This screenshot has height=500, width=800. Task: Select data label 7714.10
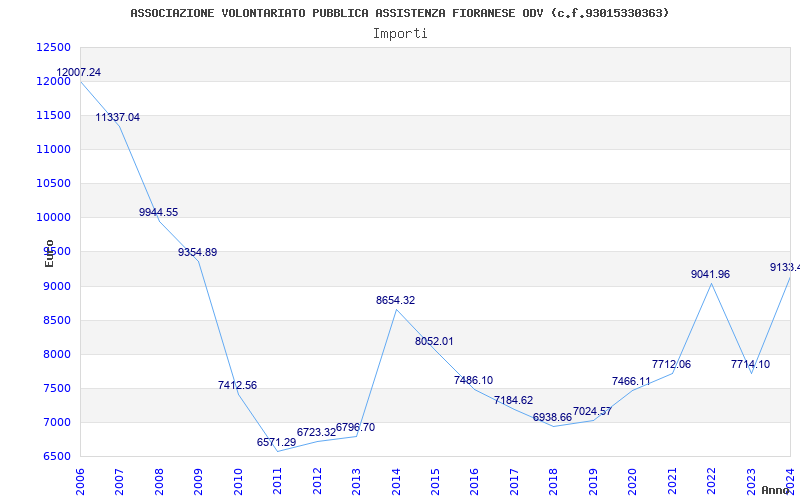pos(751,364)
